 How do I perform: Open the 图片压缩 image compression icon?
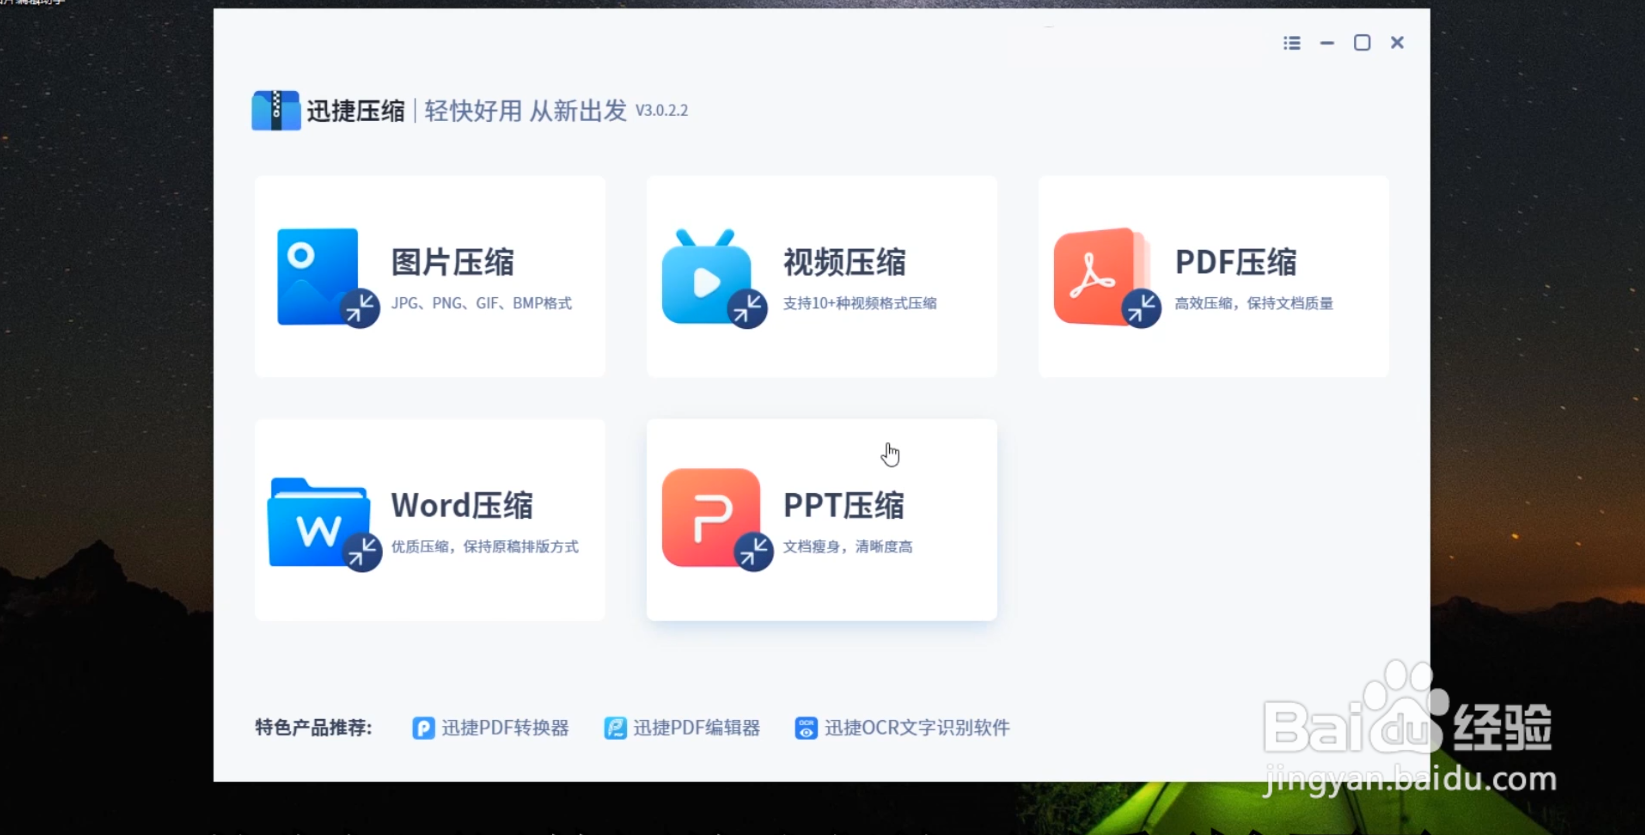click(x=327, y=277)
